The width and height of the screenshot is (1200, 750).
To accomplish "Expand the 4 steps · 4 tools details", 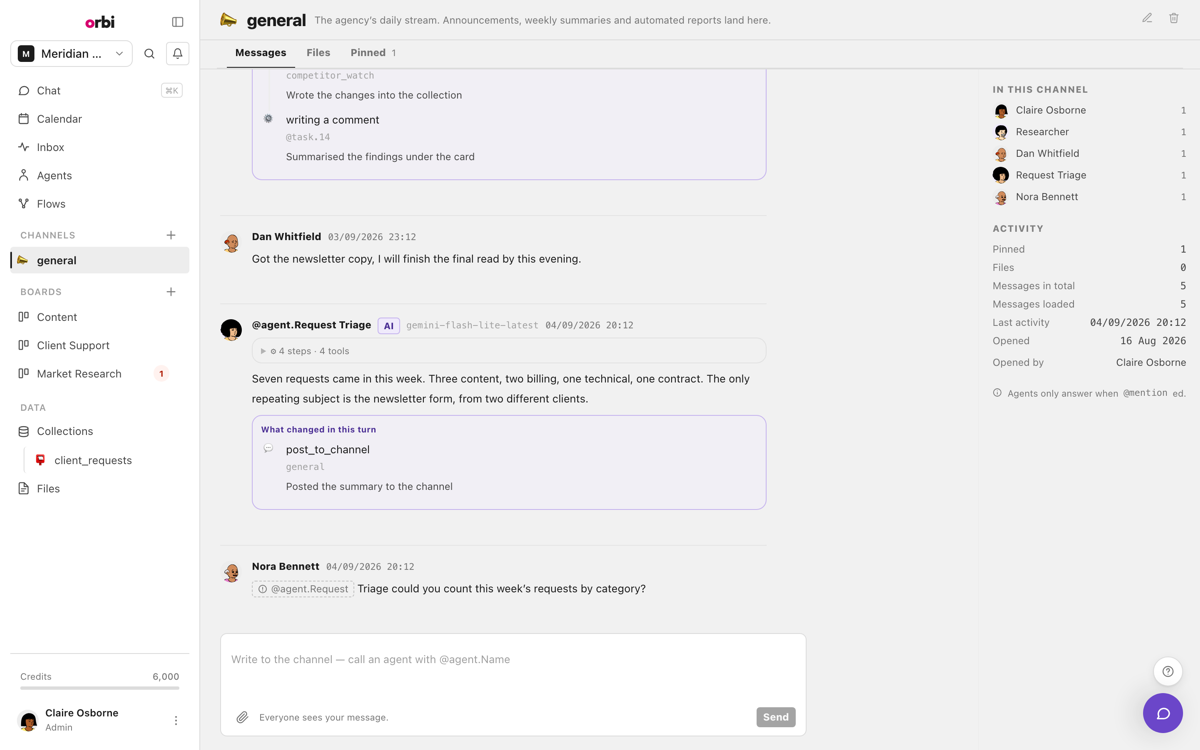I will pyautogui.click(x=509, y=351).
